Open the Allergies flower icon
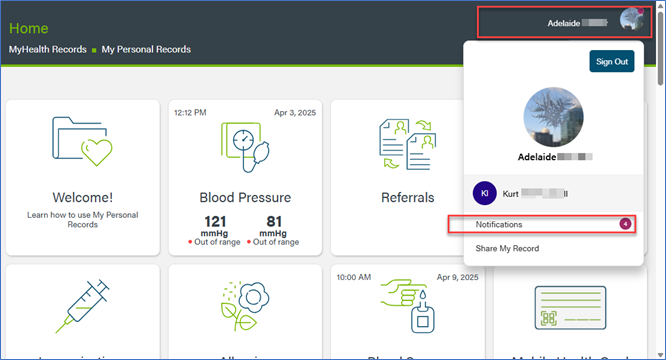The image size is (666, 360). click(245, 306)
